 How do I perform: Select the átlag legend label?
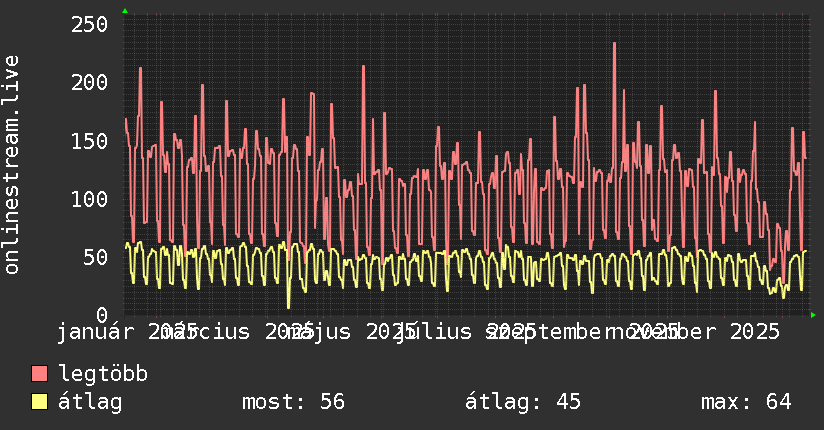[90, 402]
